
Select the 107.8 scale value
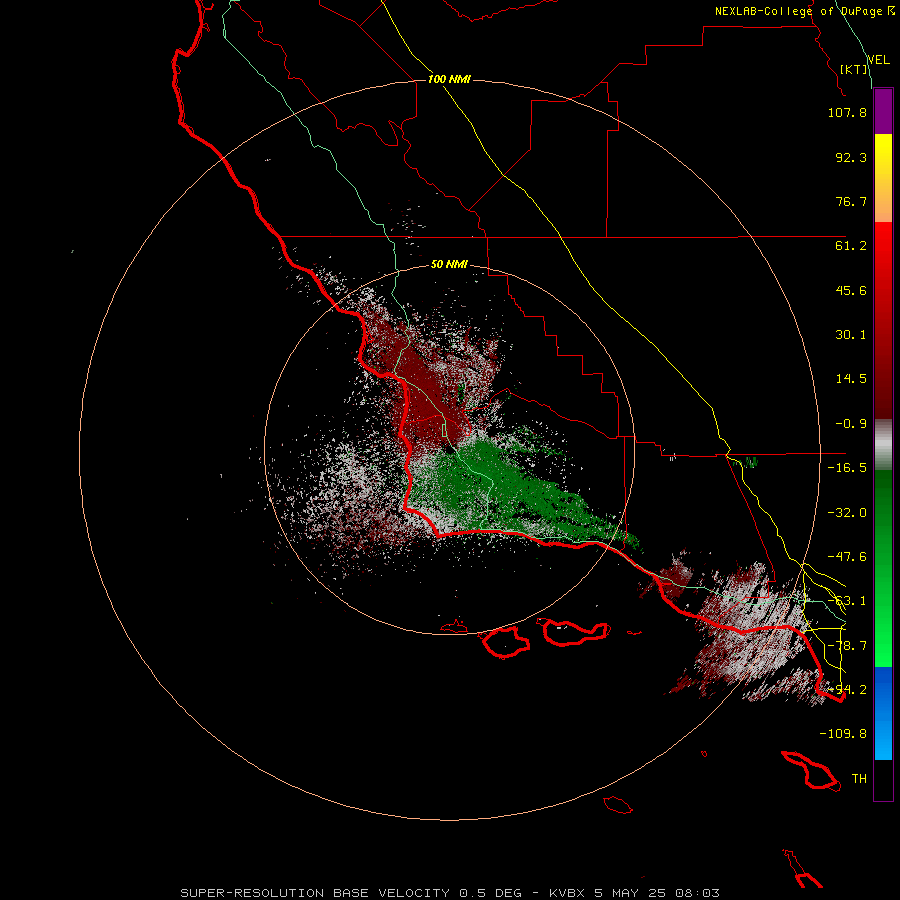(847, 112)
